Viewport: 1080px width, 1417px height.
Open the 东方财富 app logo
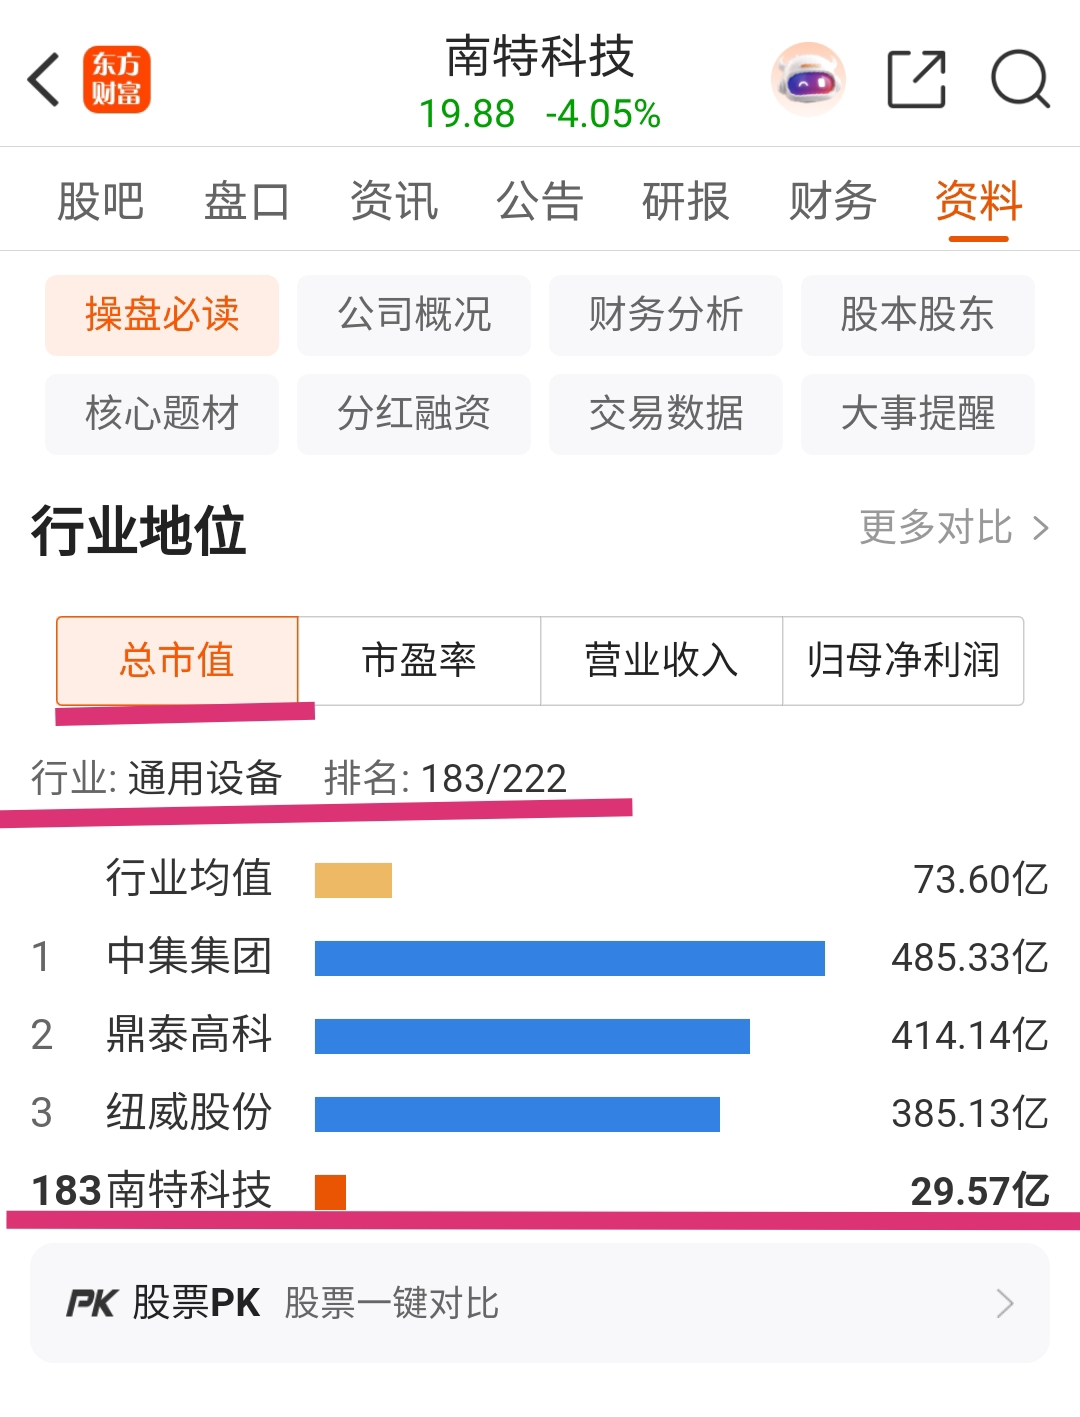(117, 79)
